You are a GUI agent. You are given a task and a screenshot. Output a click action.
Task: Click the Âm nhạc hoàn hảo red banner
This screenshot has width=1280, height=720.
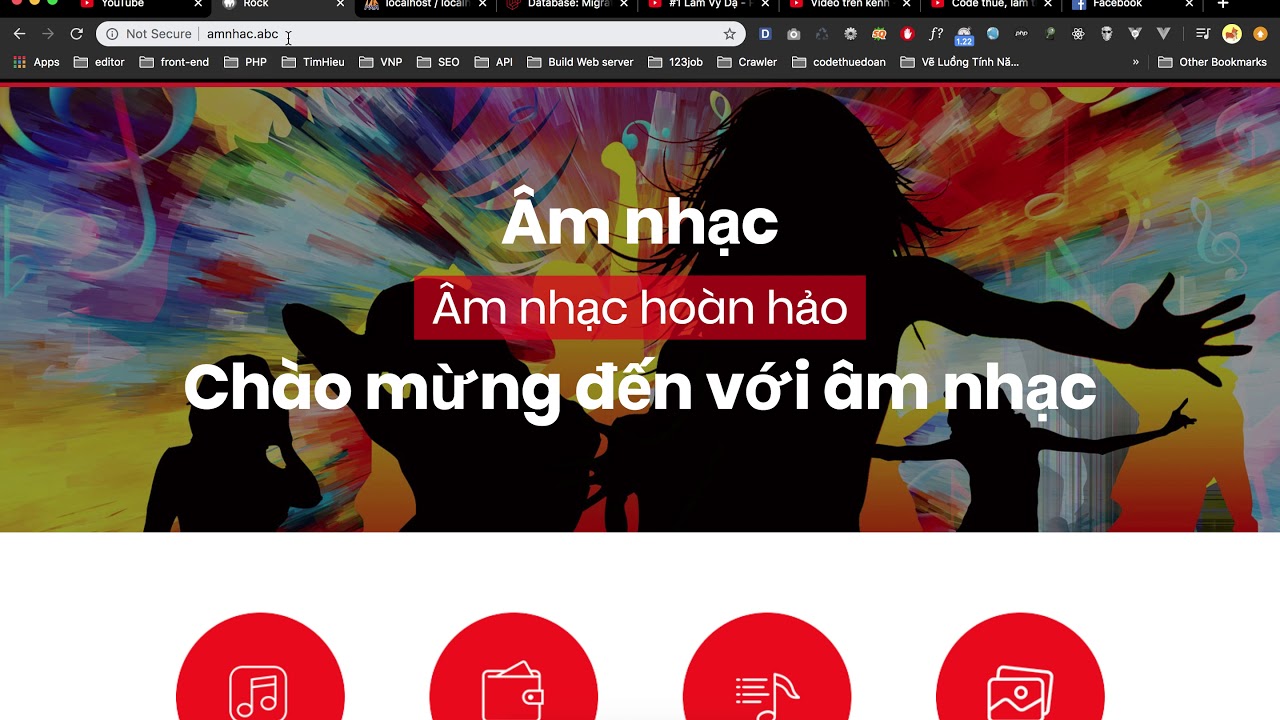(x=640, y=308)
